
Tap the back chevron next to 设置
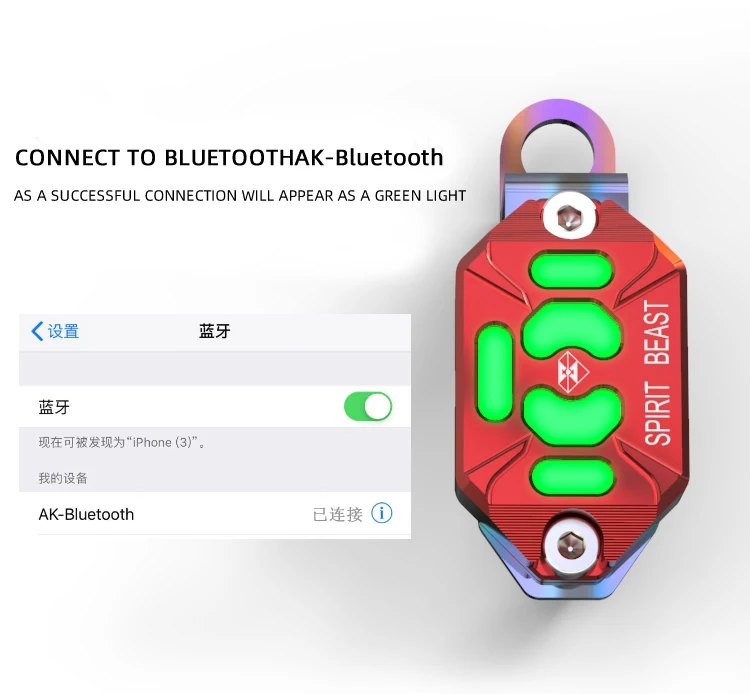37,331
